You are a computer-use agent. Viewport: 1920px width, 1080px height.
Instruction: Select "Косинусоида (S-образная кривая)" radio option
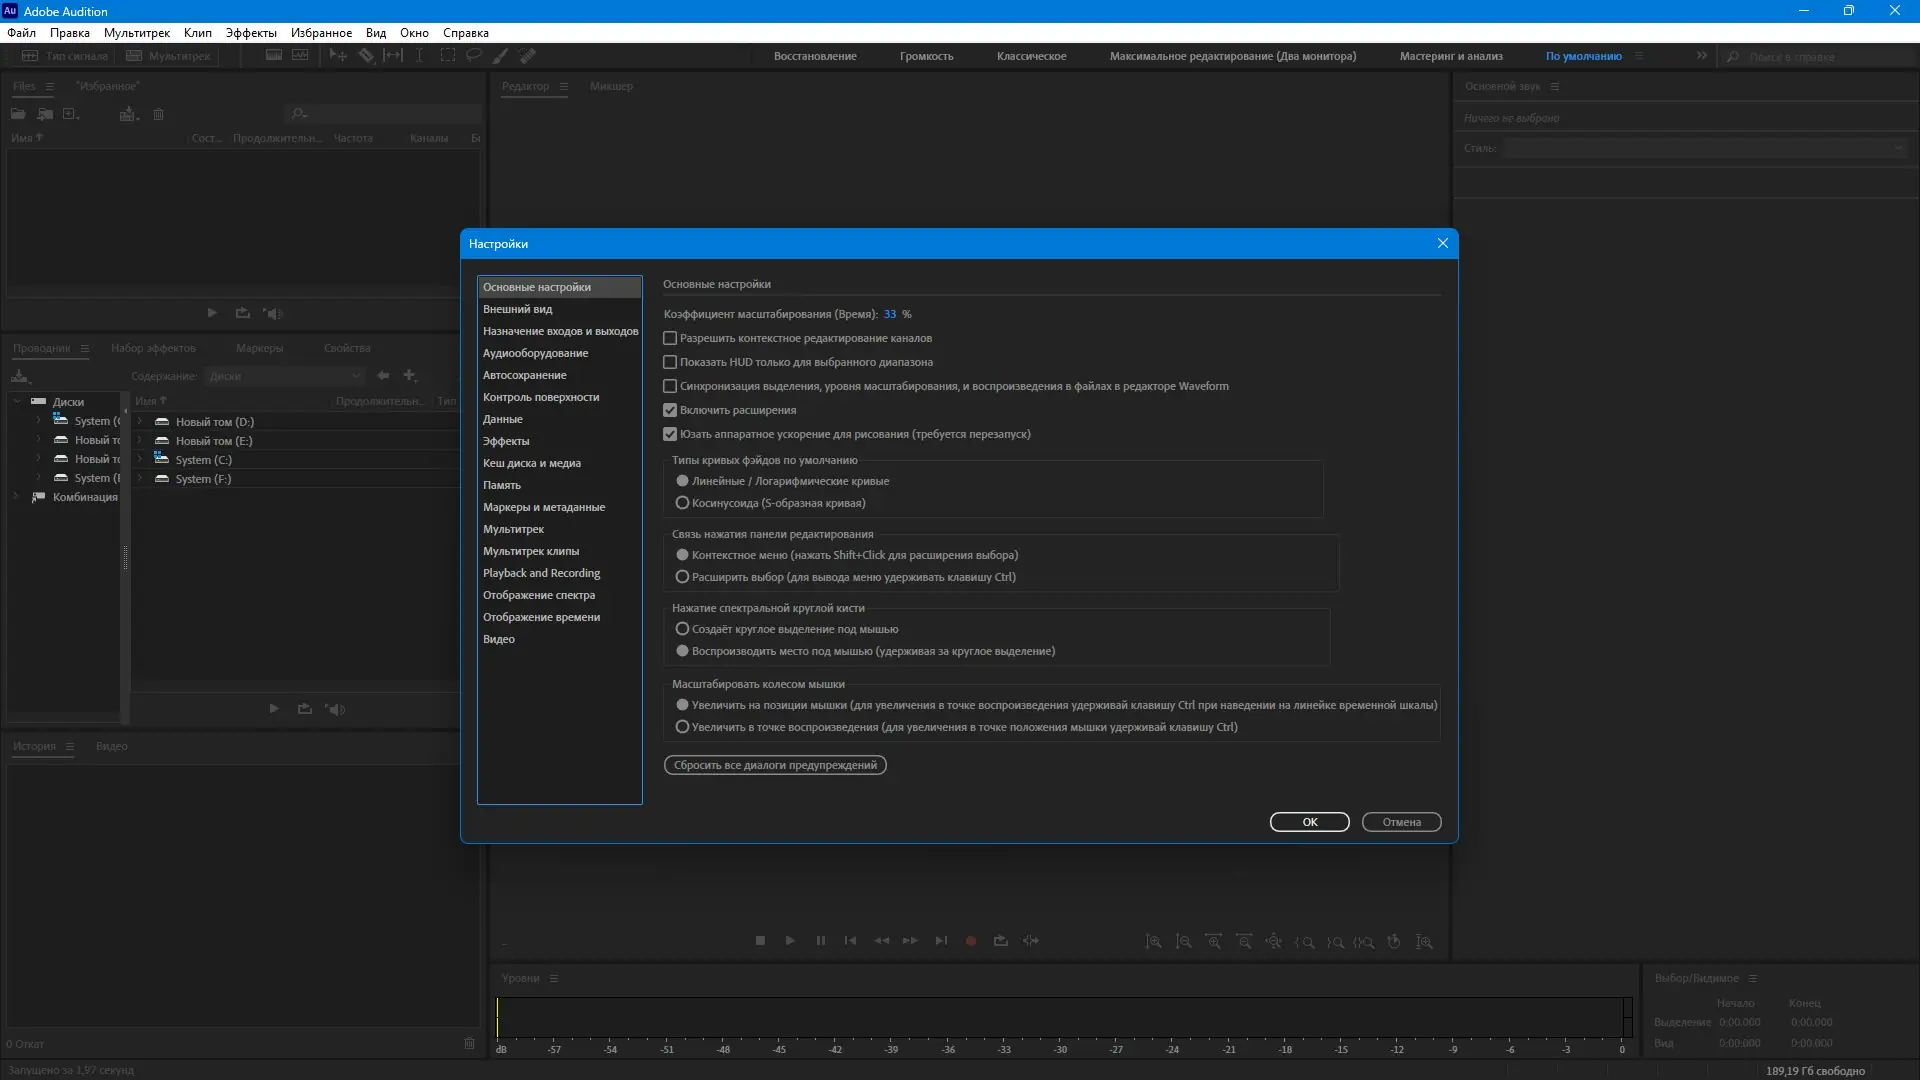point(682,503)
